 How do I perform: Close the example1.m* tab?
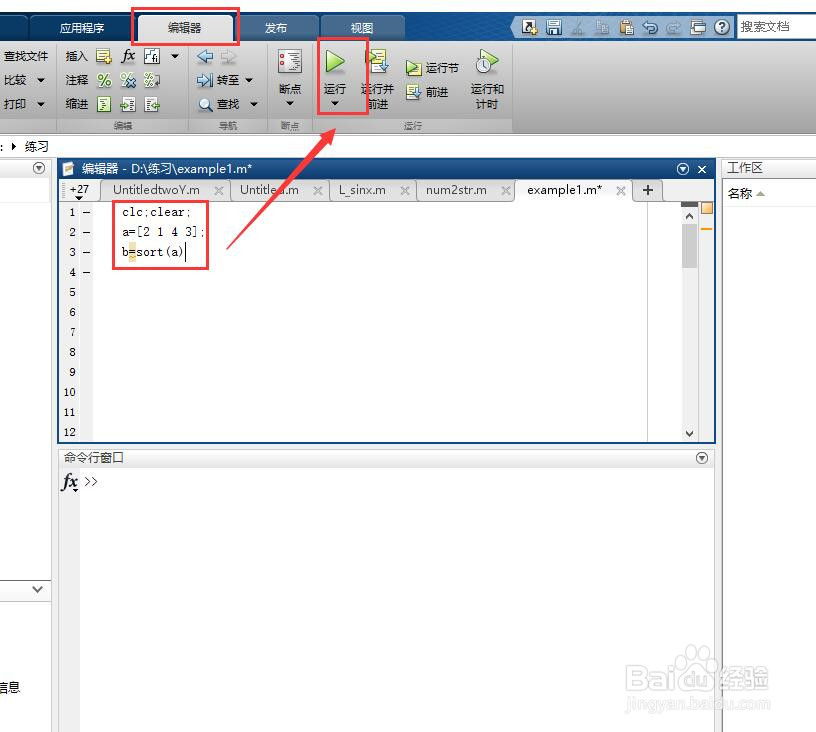(x=620, y=191)
